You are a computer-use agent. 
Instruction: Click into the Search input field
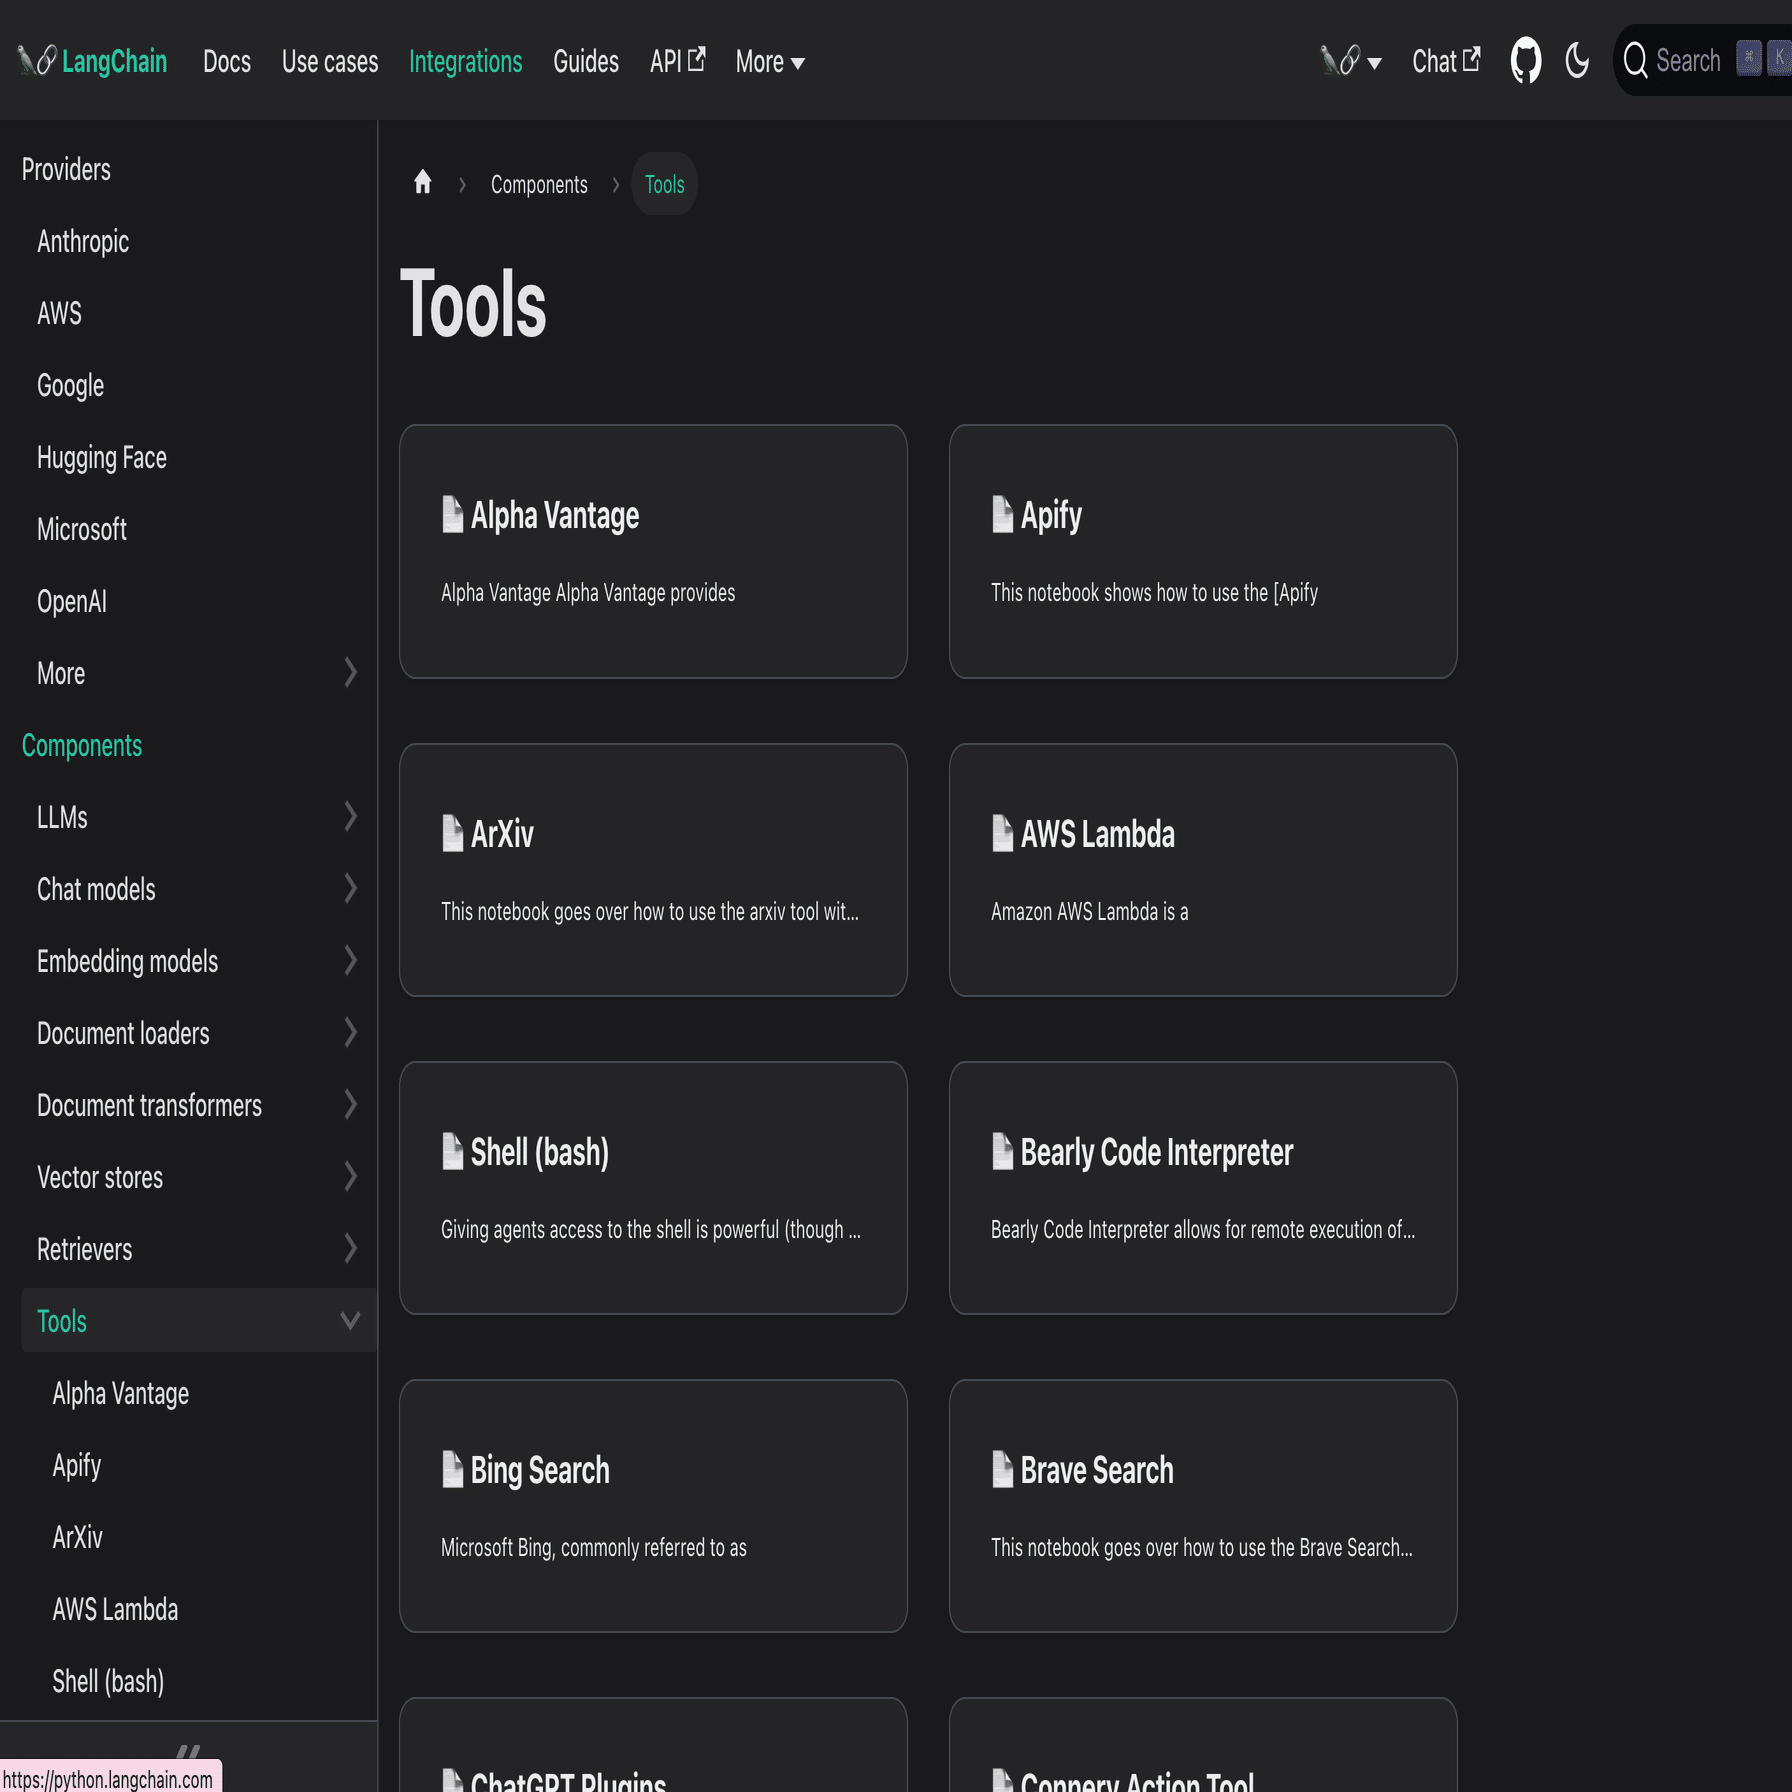pos(1703,61)
